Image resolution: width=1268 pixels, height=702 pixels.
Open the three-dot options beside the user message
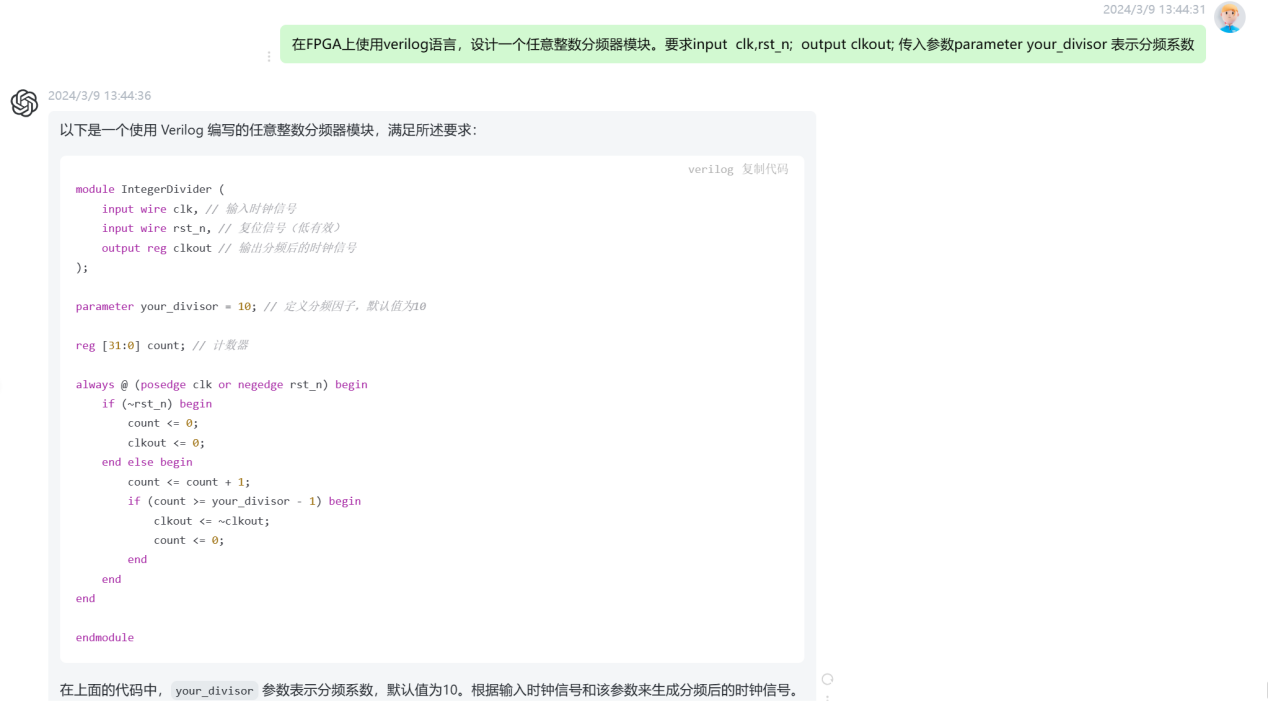pyautogui.click(x=269, y=56)
